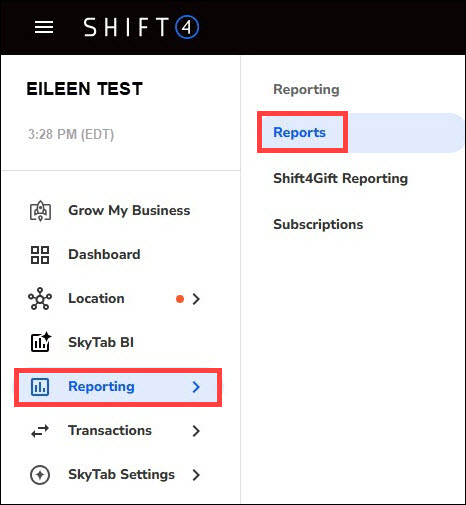Image resolution: width=466 pixels, height=505 pixels.
Task: Open Subscriptions in the submenu
Action: point(318,224)
